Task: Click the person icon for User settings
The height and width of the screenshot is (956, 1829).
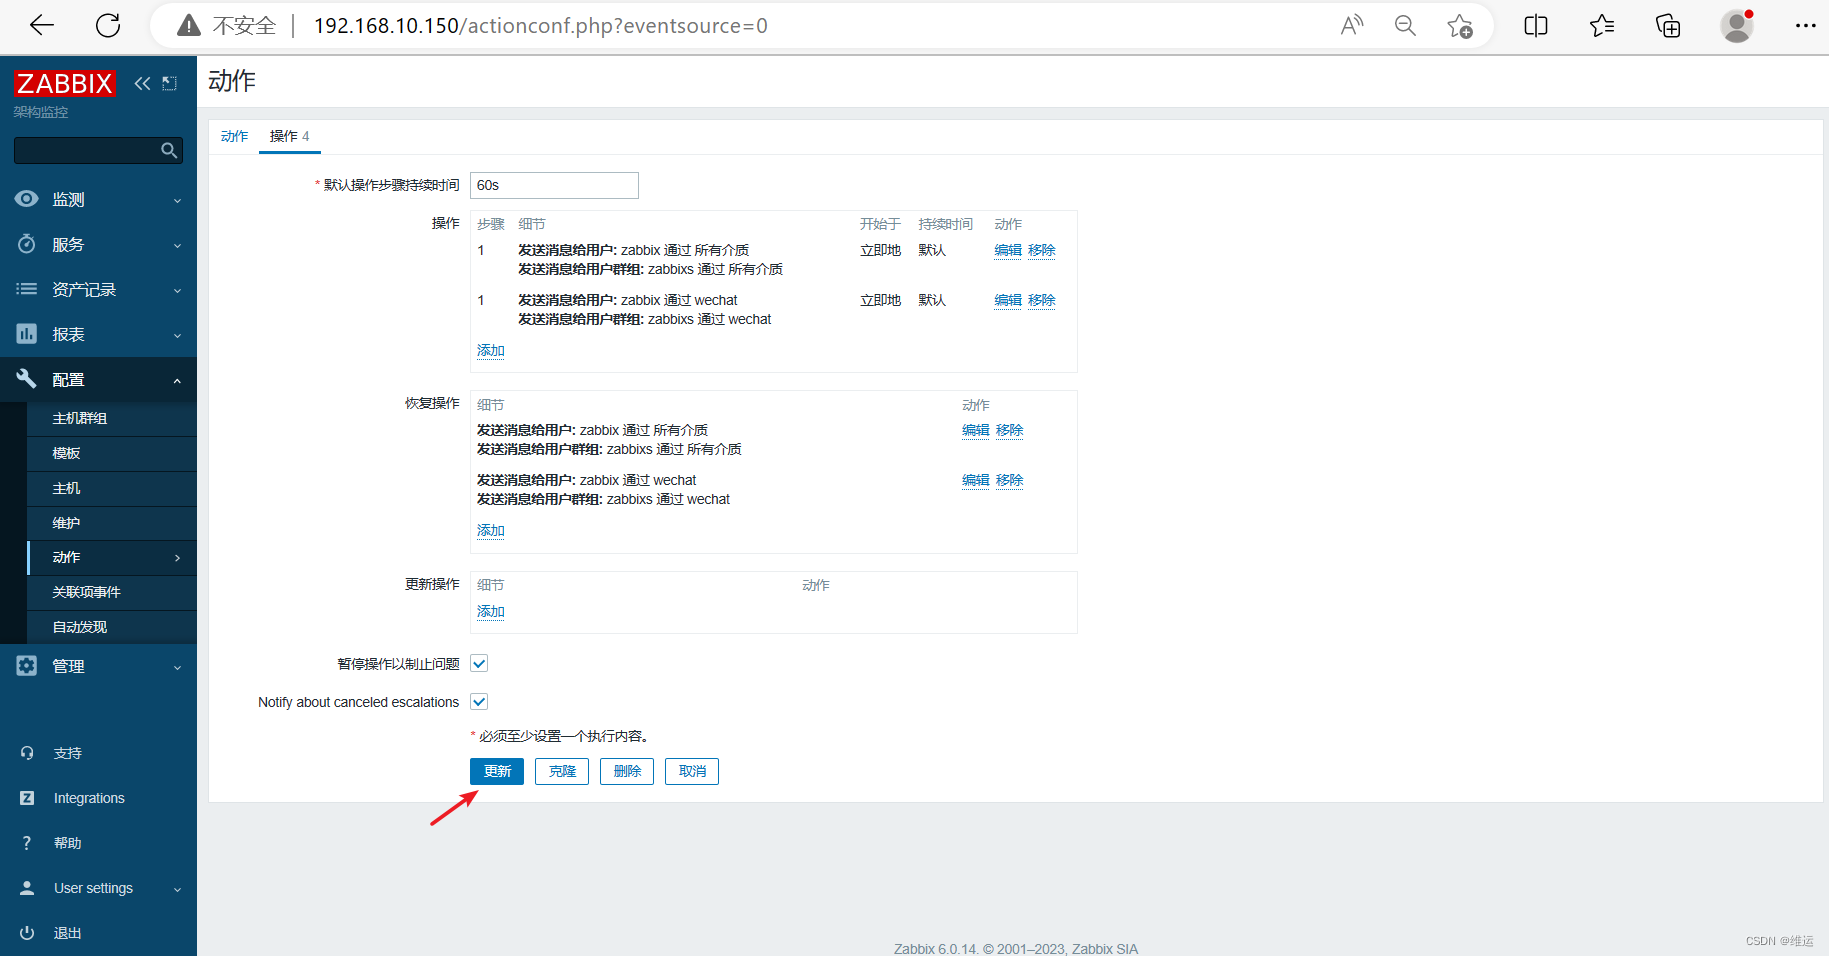Action: (x=27, y=888)
